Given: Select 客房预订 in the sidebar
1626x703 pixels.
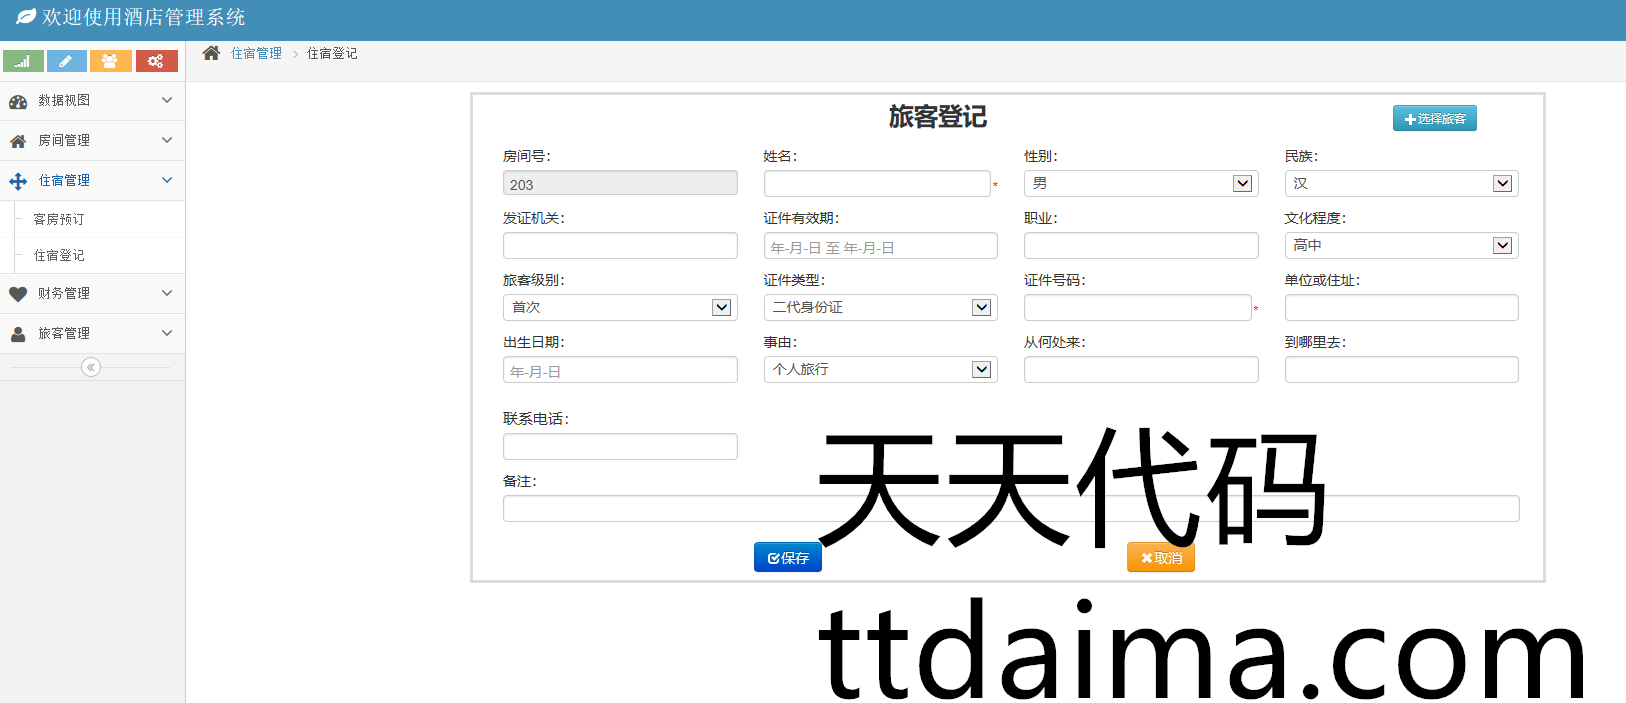Looking at the screenshot, I should pos(59,219).
